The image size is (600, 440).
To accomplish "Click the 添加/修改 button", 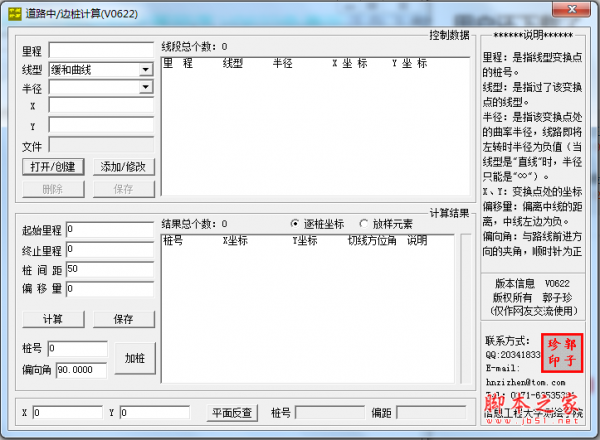I will coord(124,167).
